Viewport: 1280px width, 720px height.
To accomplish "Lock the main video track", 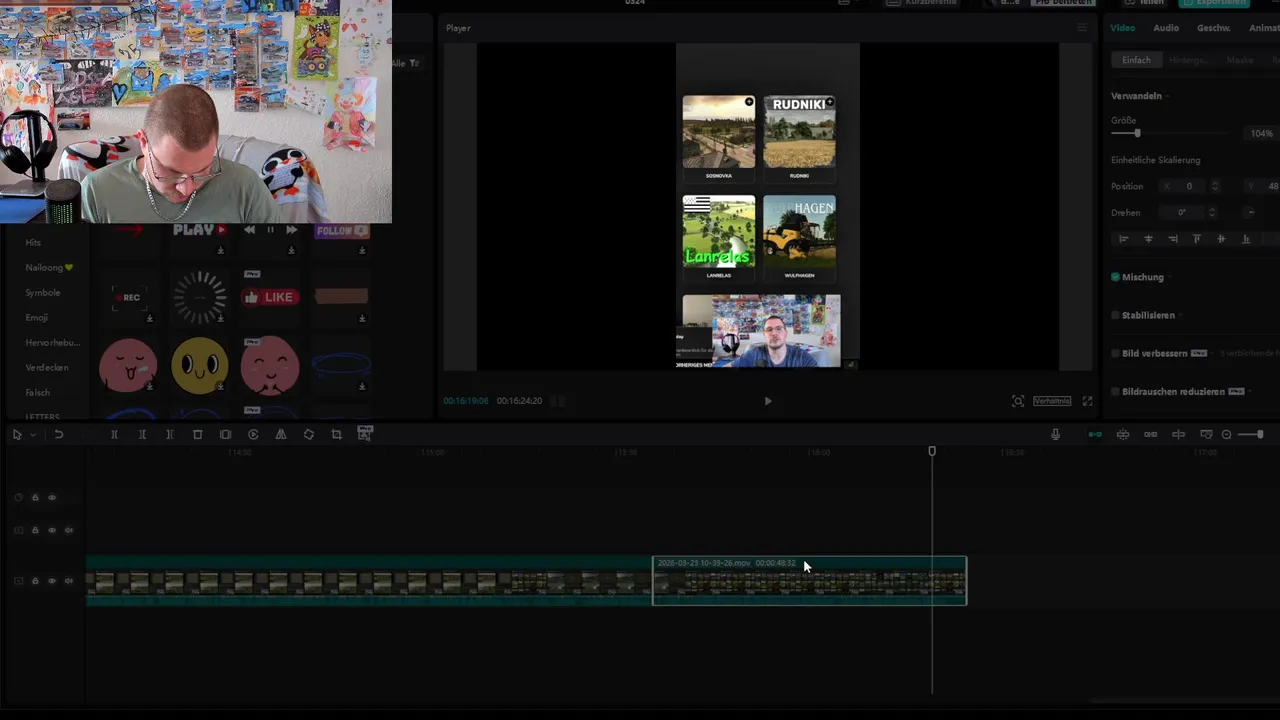I will (35, 581).
